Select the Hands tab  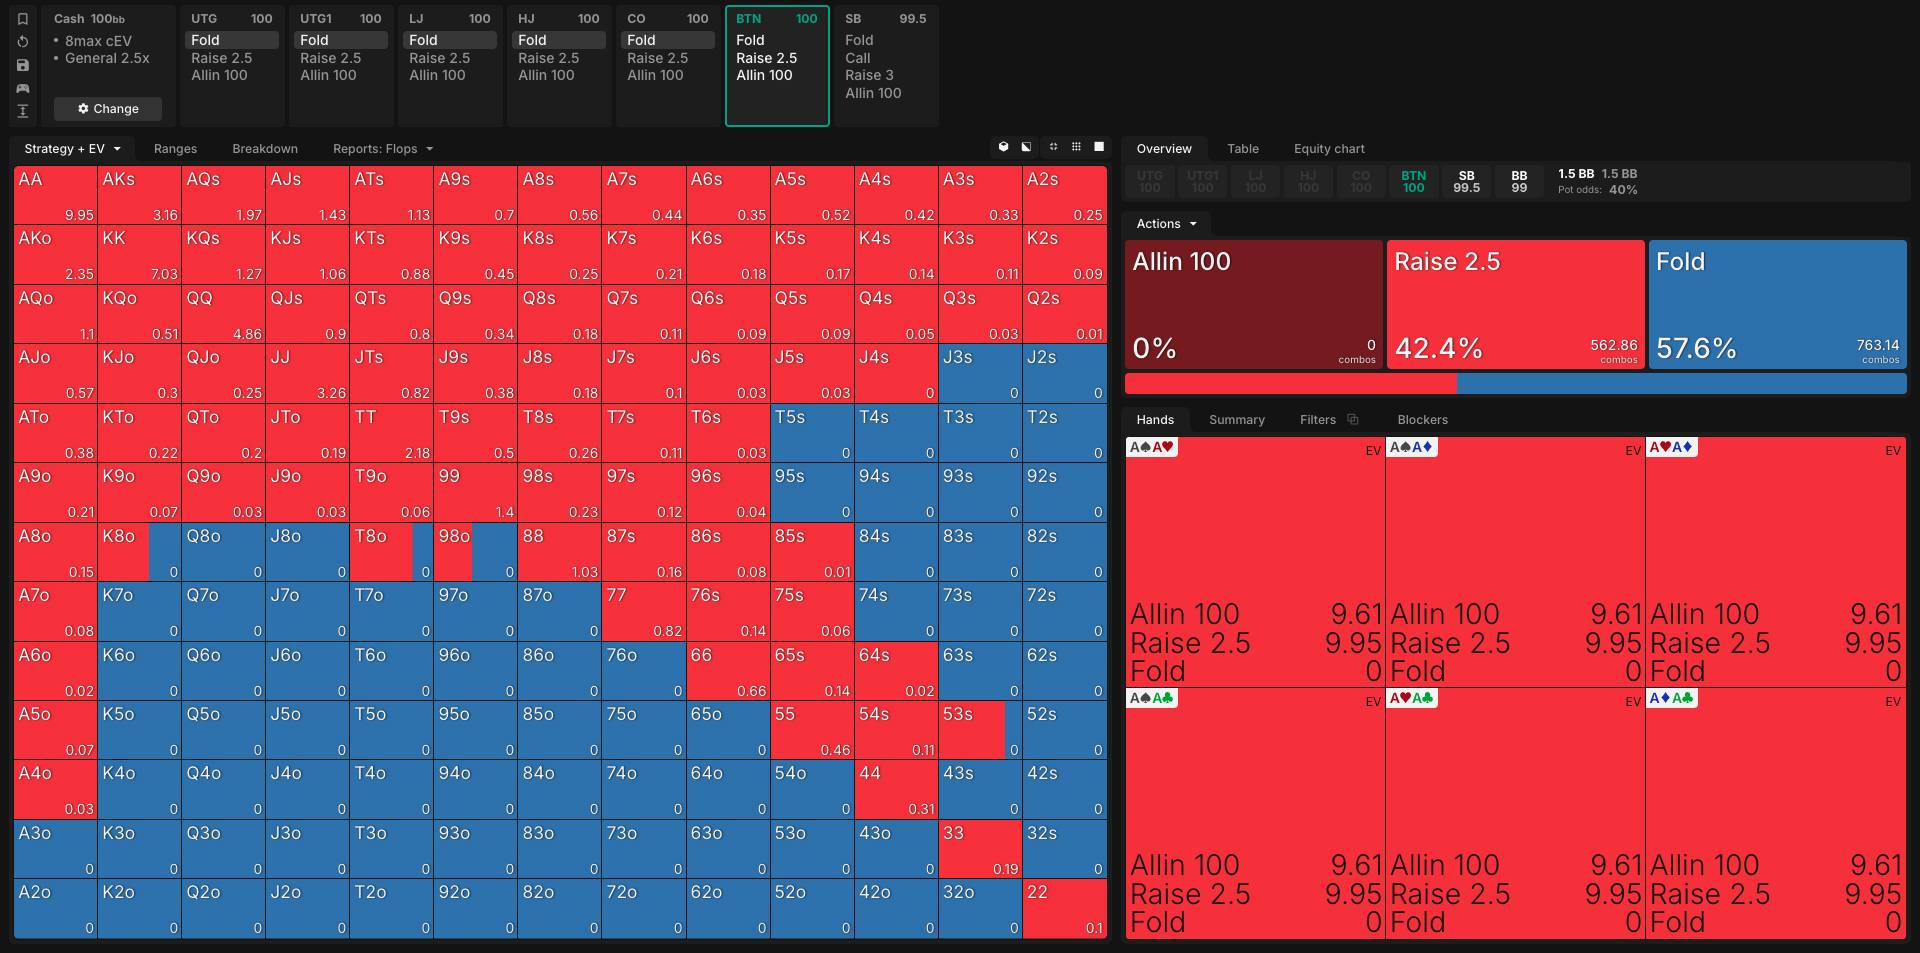1155,420
